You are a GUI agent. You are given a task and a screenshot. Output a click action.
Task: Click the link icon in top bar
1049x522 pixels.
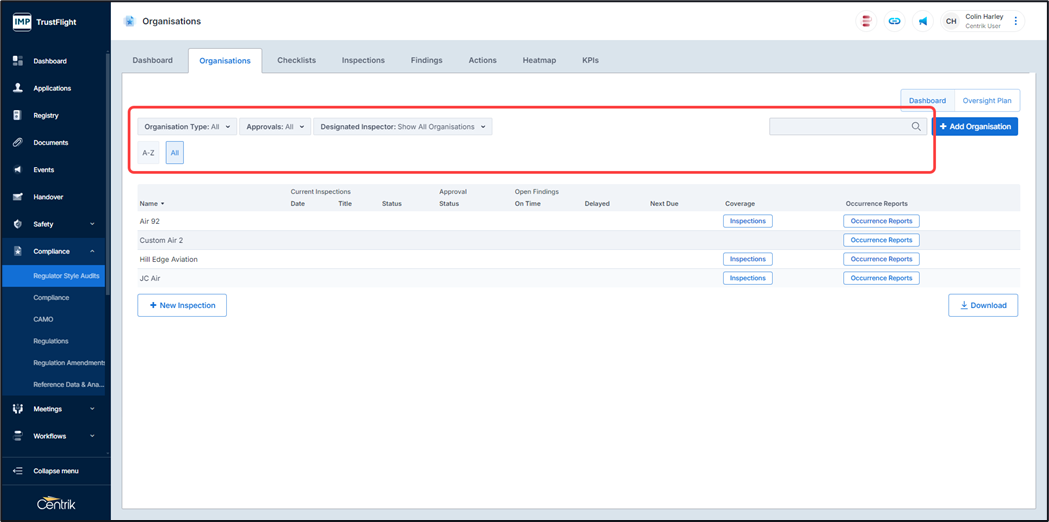[x=894, y=21]
